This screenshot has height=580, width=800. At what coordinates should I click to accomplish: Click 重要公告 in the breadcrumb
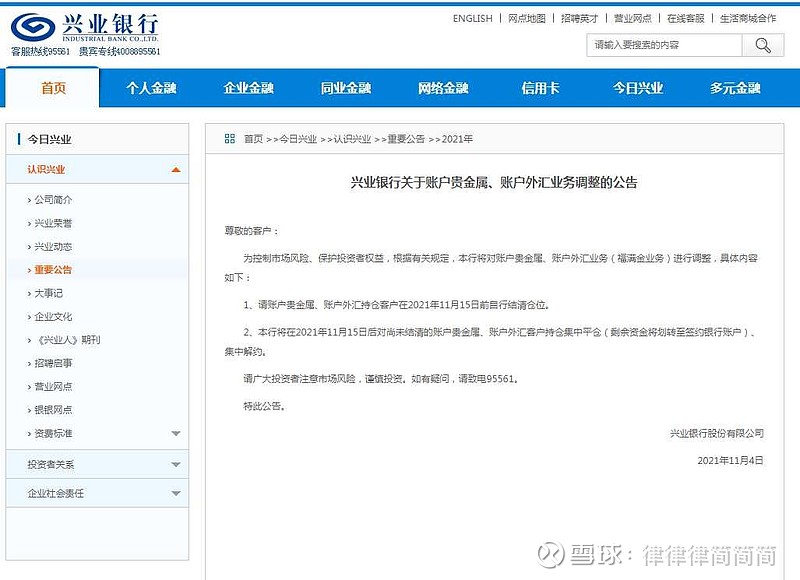(x=406, y=139)
